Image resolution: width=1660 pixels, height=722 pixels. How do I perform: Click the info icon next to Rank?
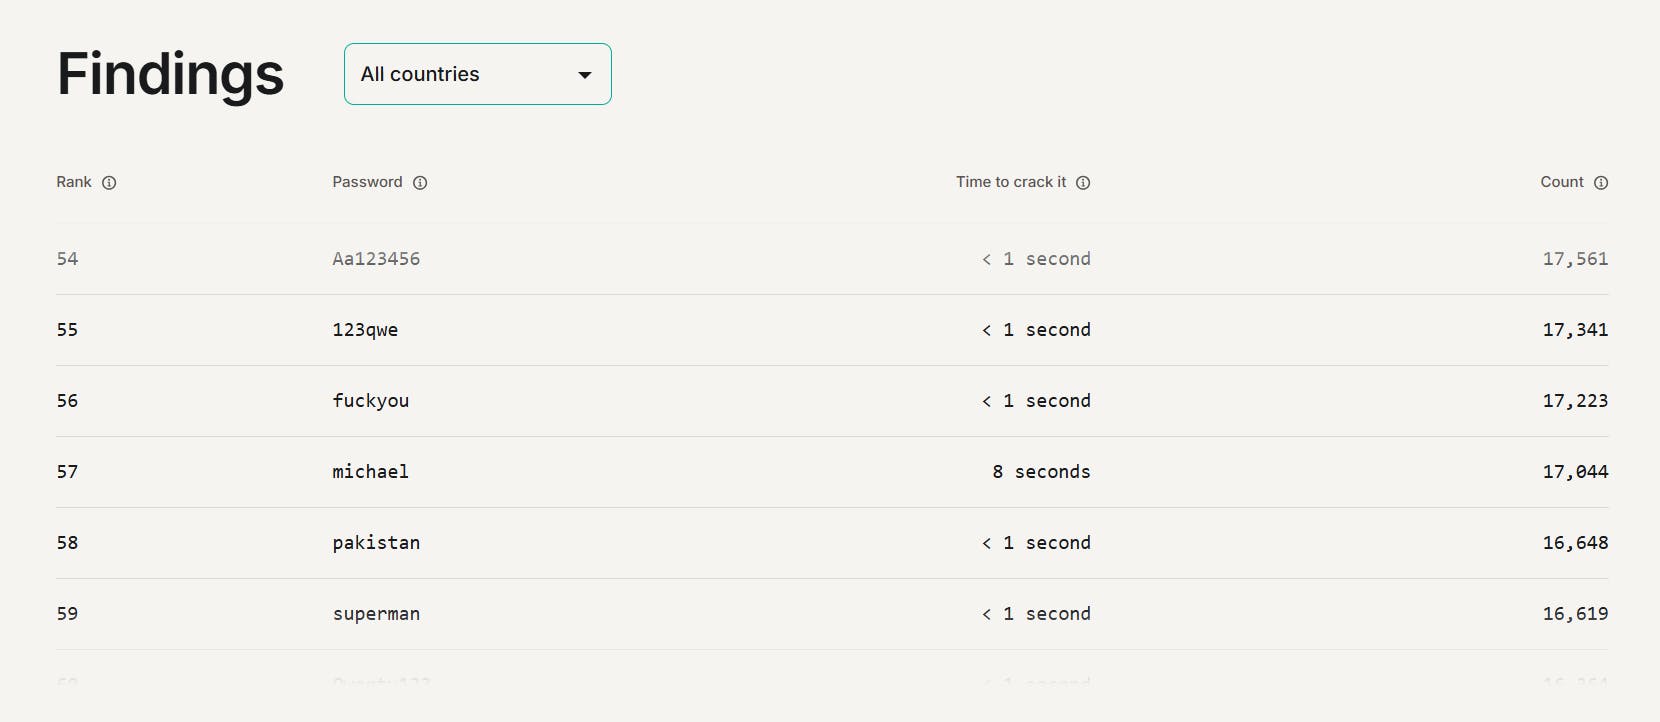click(x=109, y=183)
